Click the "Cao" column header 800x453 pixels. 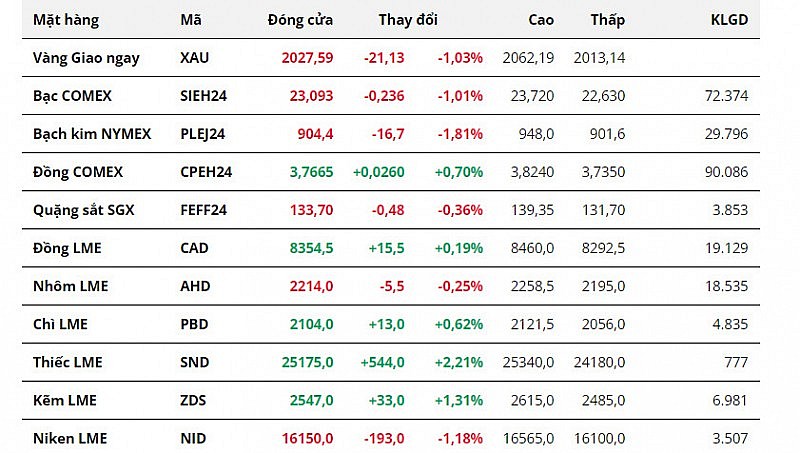540,20
